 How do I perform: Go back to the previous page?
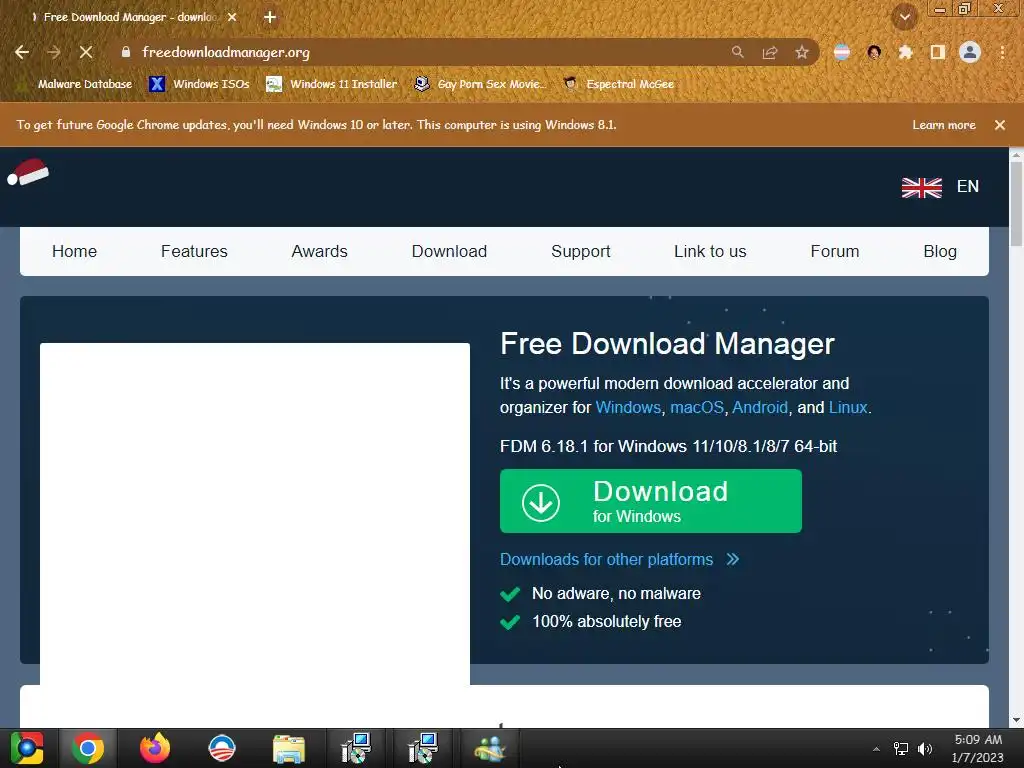(x=22, y=52)
